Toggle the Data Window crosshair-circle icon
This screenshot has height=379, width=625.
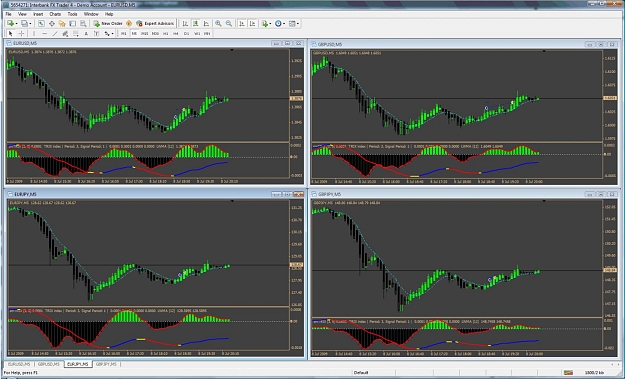[51, 24]
